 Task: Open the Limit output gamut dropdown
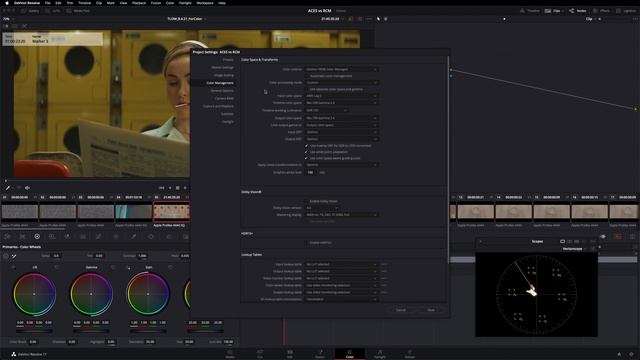coord(342,125)
